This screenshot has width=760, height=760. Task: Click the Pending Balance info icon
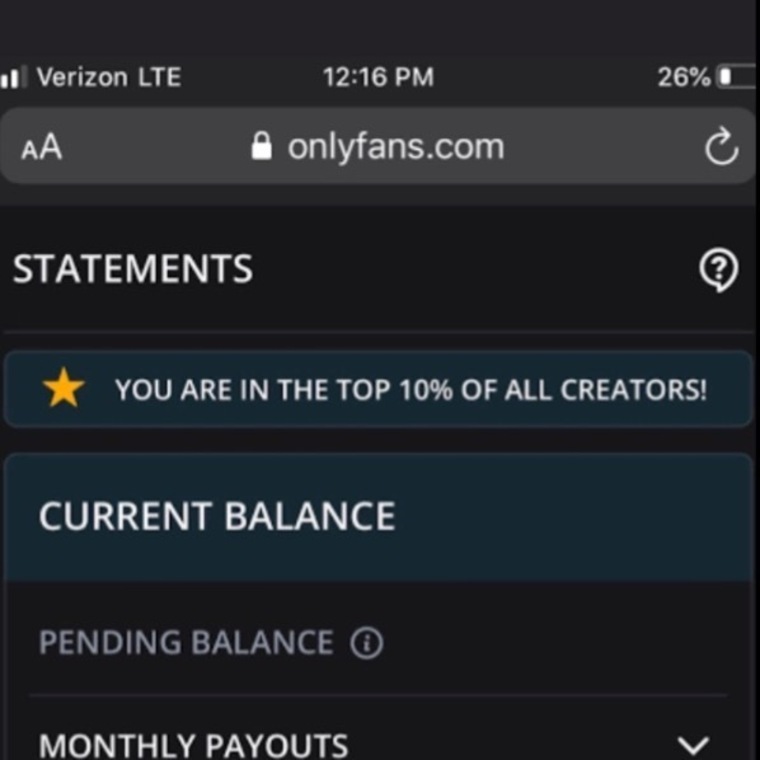366,643
